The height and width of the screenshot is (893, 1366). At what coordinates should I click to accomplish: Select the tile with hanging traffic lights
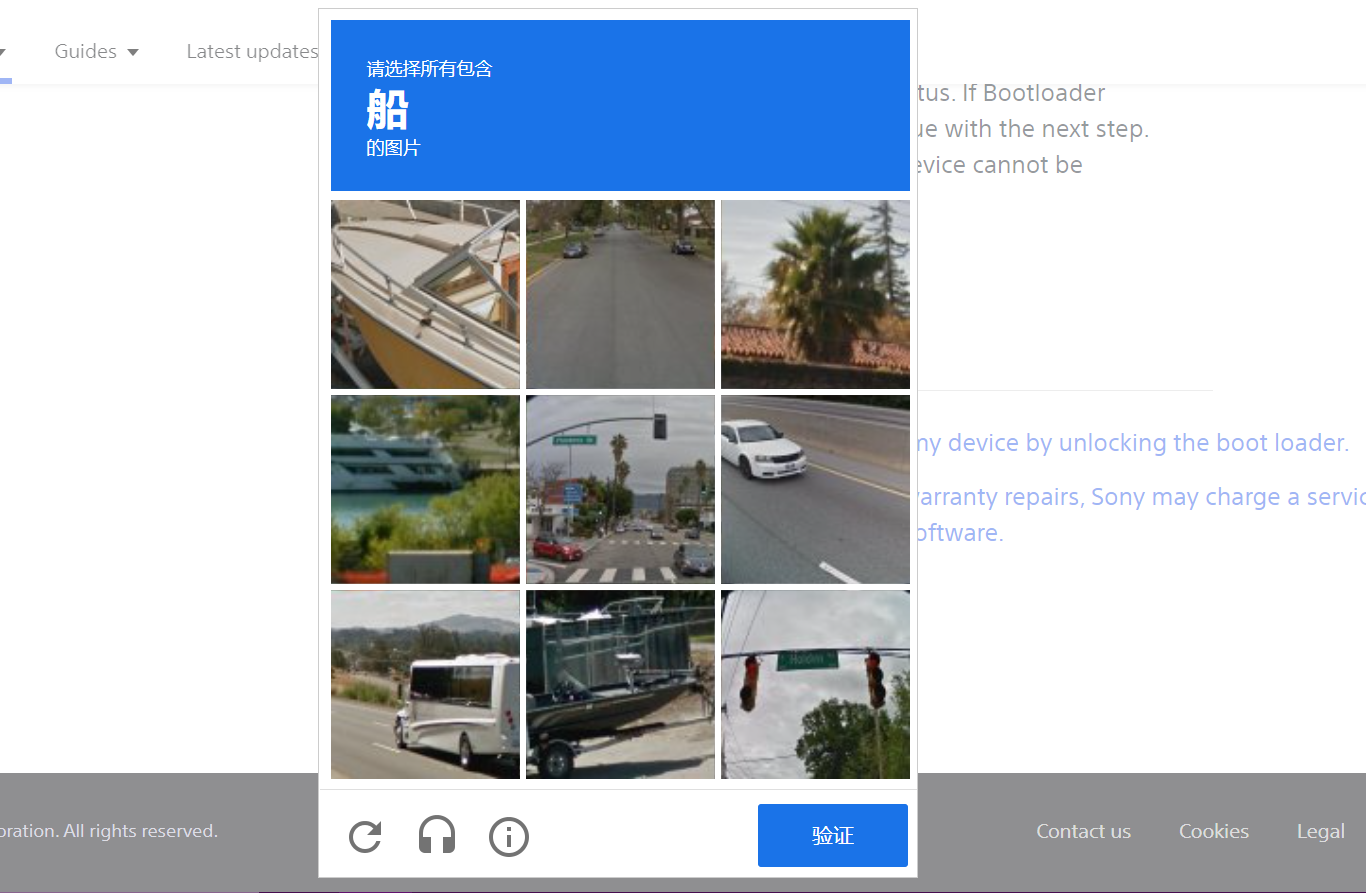click(x=815, y=684)
